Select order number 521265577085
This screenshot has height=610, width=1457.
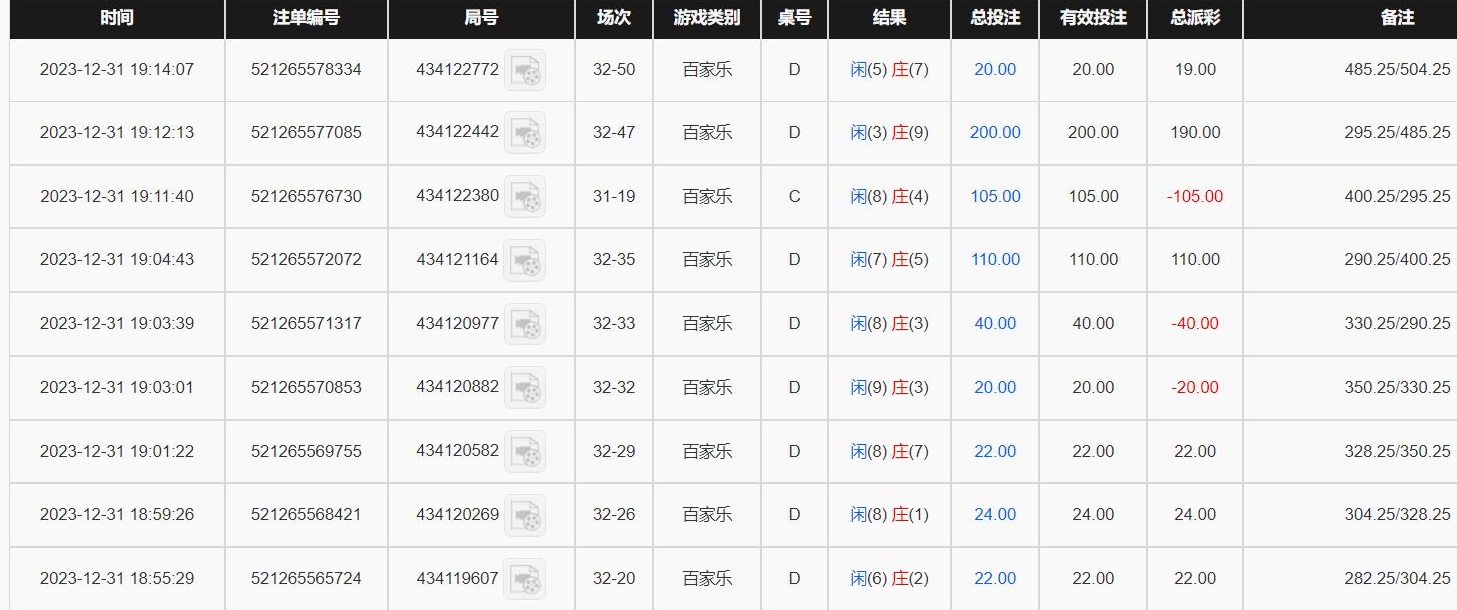click(x=306, y=132)
